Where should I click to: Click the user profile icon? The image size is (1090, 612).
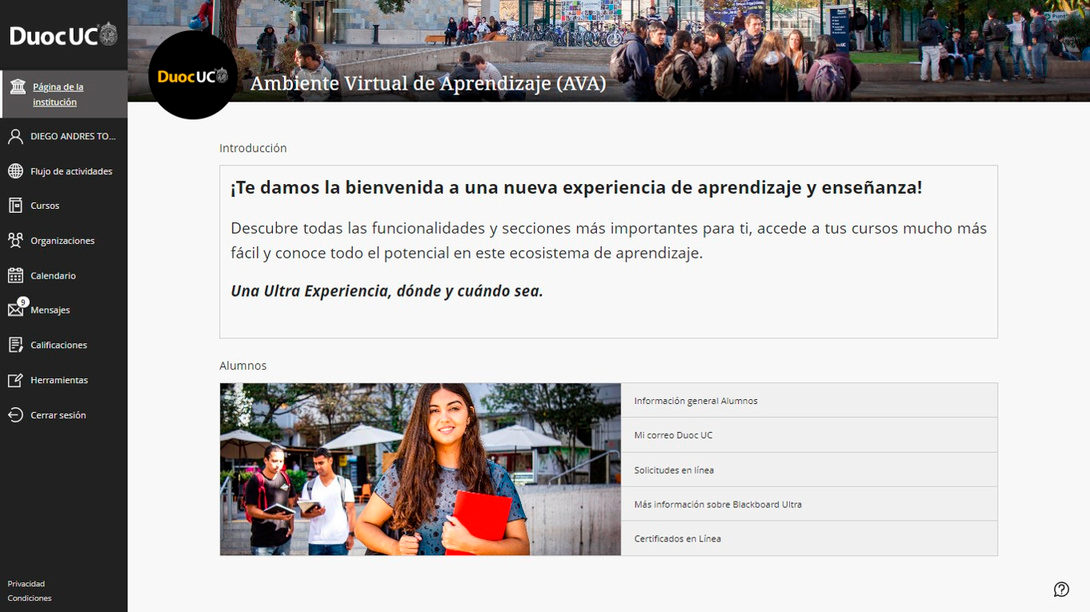[x=15, y=136]
